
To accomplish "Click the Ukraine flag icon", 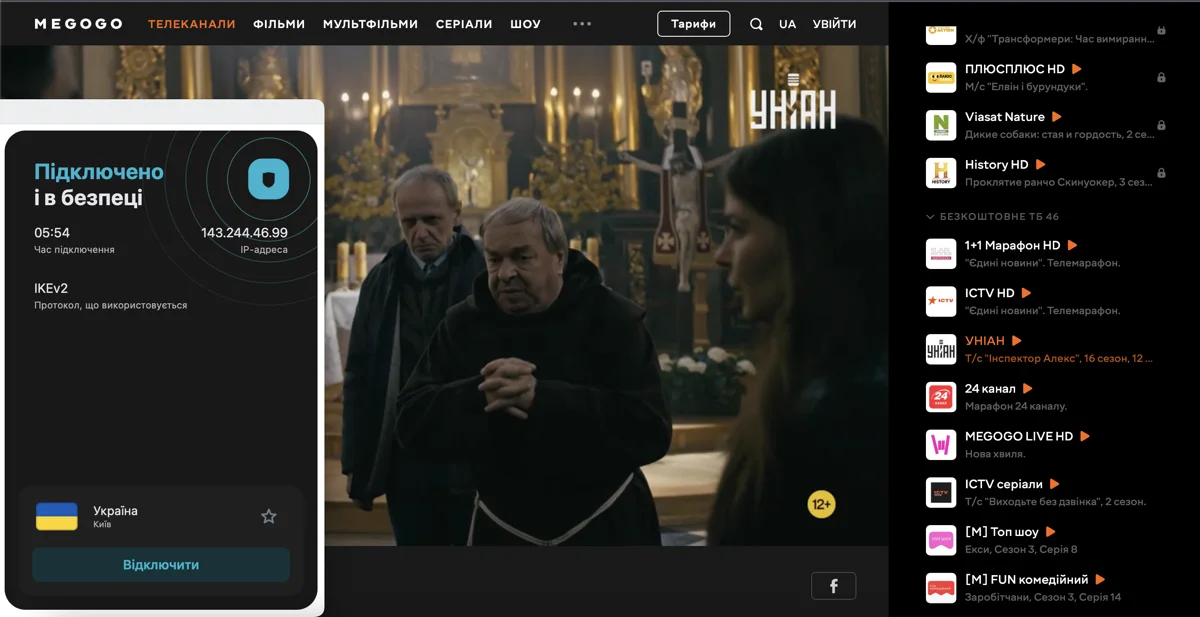I will (57, 516).
